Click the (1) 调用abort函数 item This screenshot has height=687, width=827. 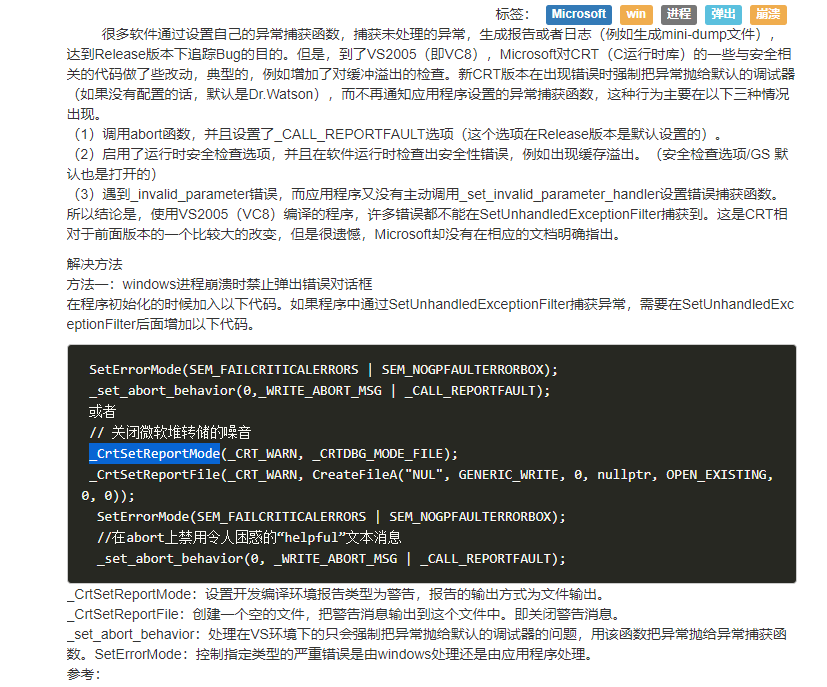pyautogui.click(x=396, y=134)
